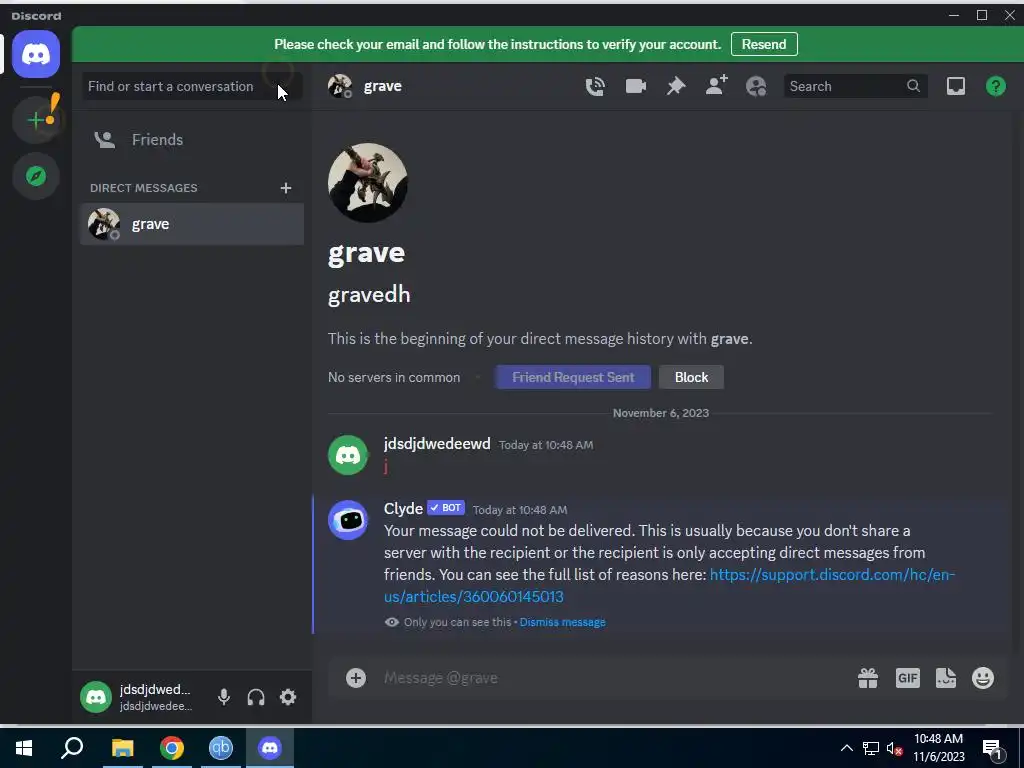Viewport: 1024px width, 768px height.
Task: Open notification center
Action: click(993, 750)
